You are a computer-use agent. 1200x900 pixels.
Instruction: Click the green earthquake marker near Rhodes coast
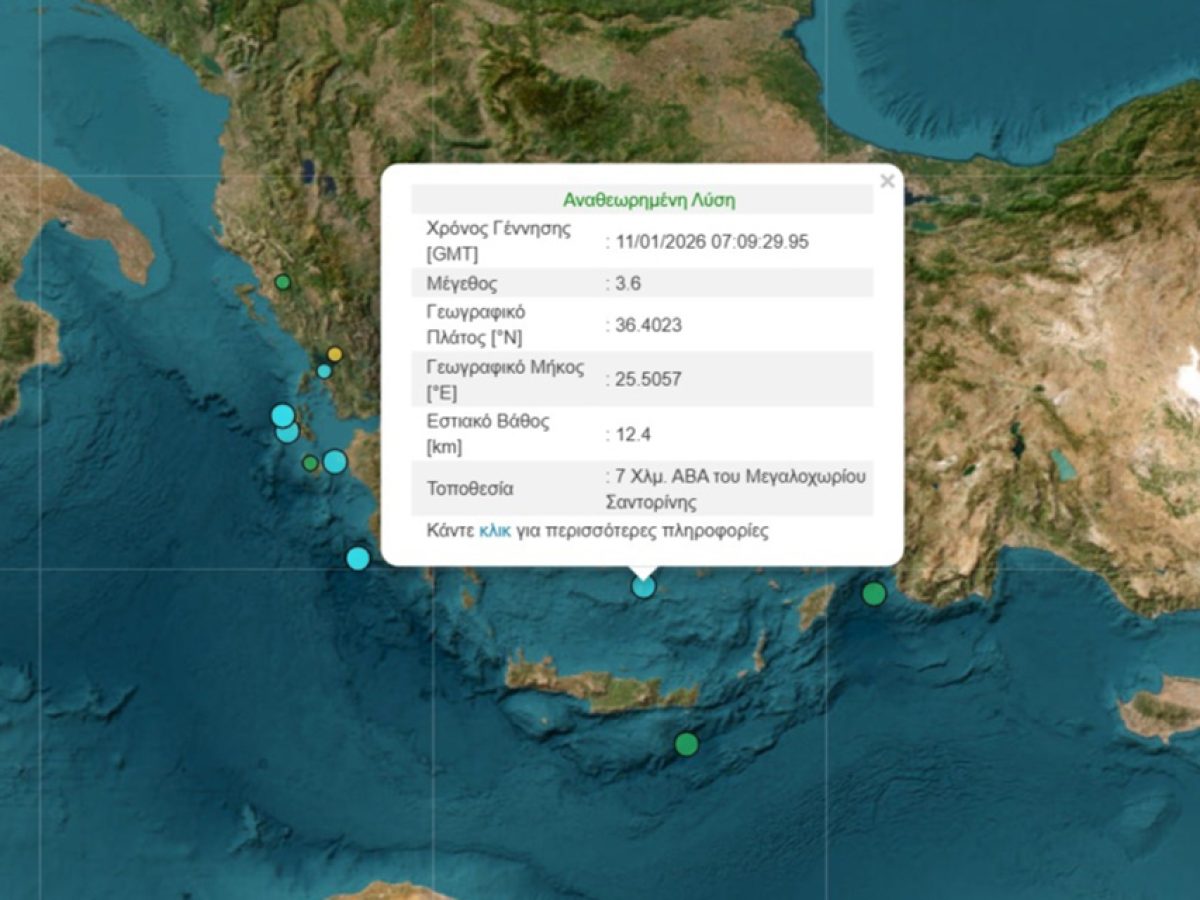coord(875,594)
